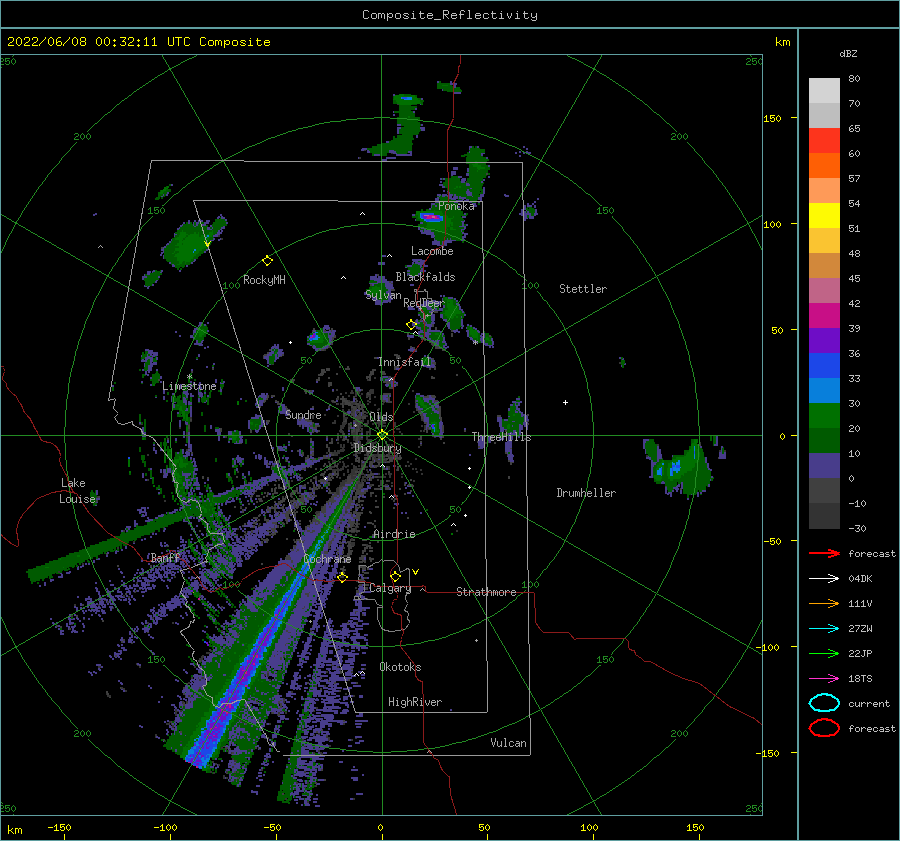Click the Ponoka city label
This screenshot has height=841, width=900.
(456, 206)
